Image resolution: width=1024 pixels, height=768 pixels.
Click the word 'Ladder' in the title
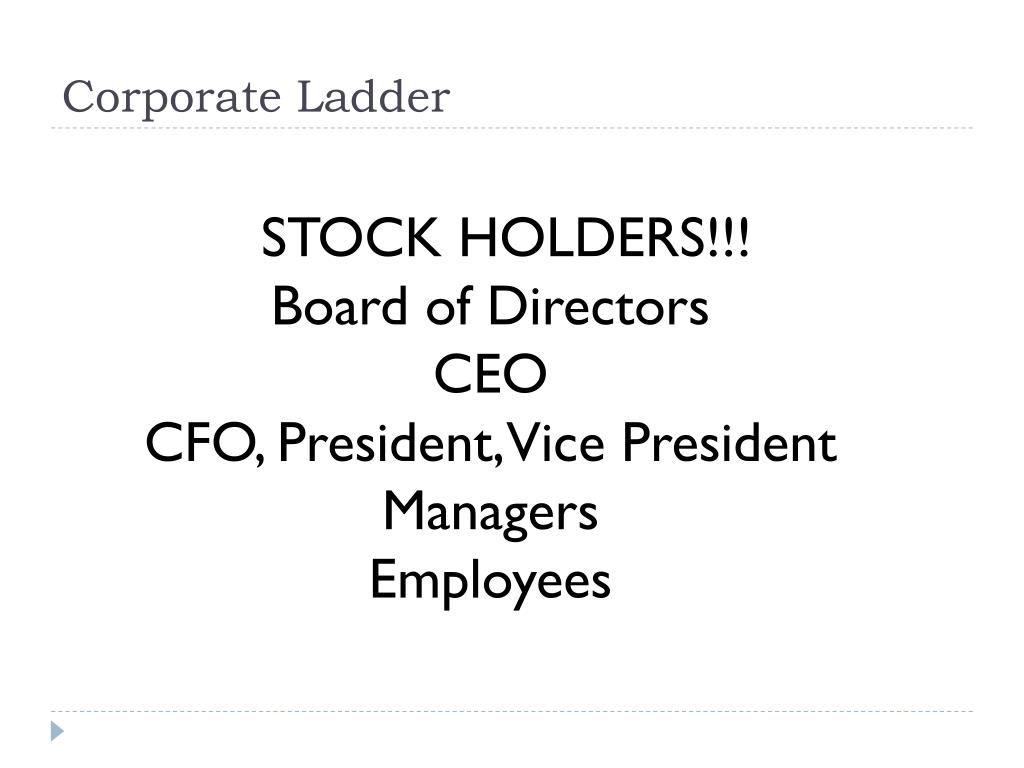pyautogui.click(x=373, y=97)
